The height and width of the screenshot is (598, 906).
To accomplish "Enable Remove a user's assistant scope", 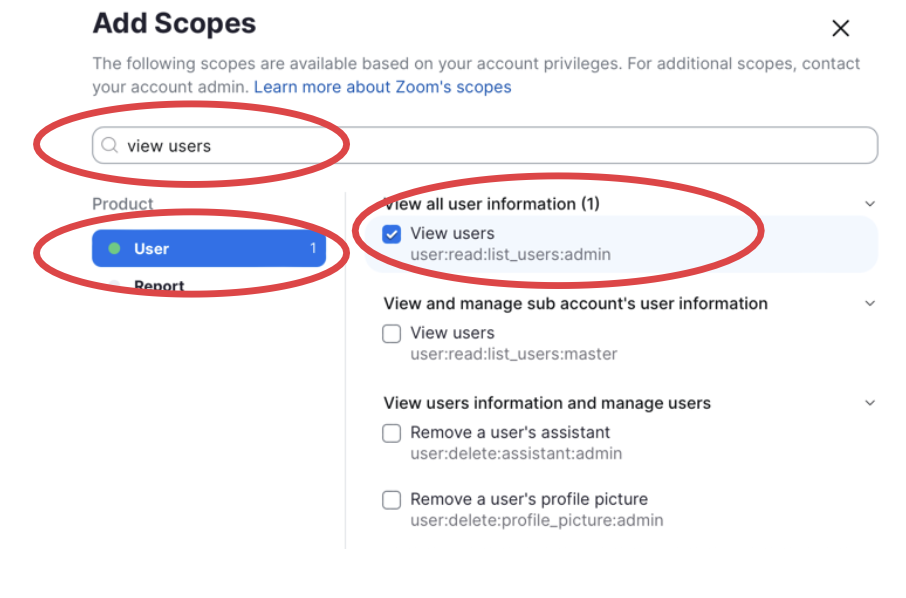I will tap(392, 434).
